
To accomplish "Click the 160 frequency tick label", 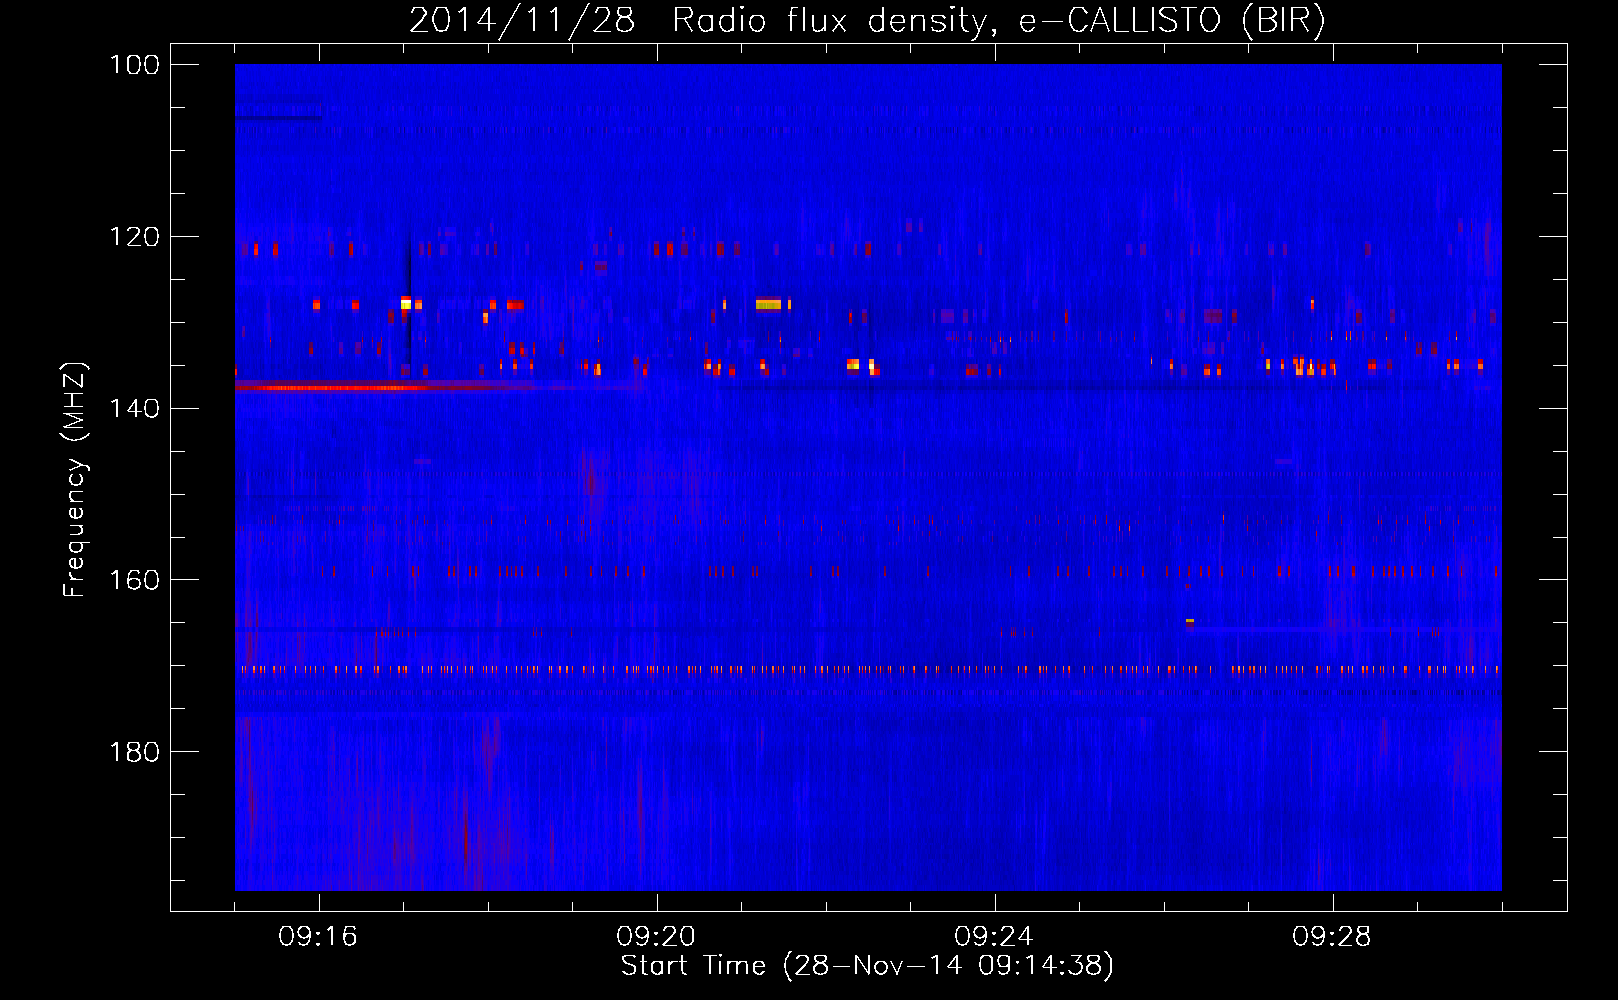I will click(135, 580).
